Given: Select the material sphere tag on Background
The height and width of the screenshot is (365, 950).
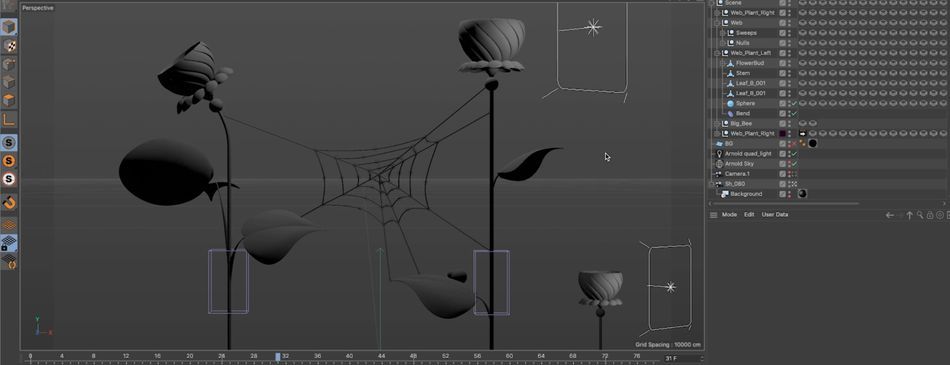Looking at the screenshot, I should 802,194.
